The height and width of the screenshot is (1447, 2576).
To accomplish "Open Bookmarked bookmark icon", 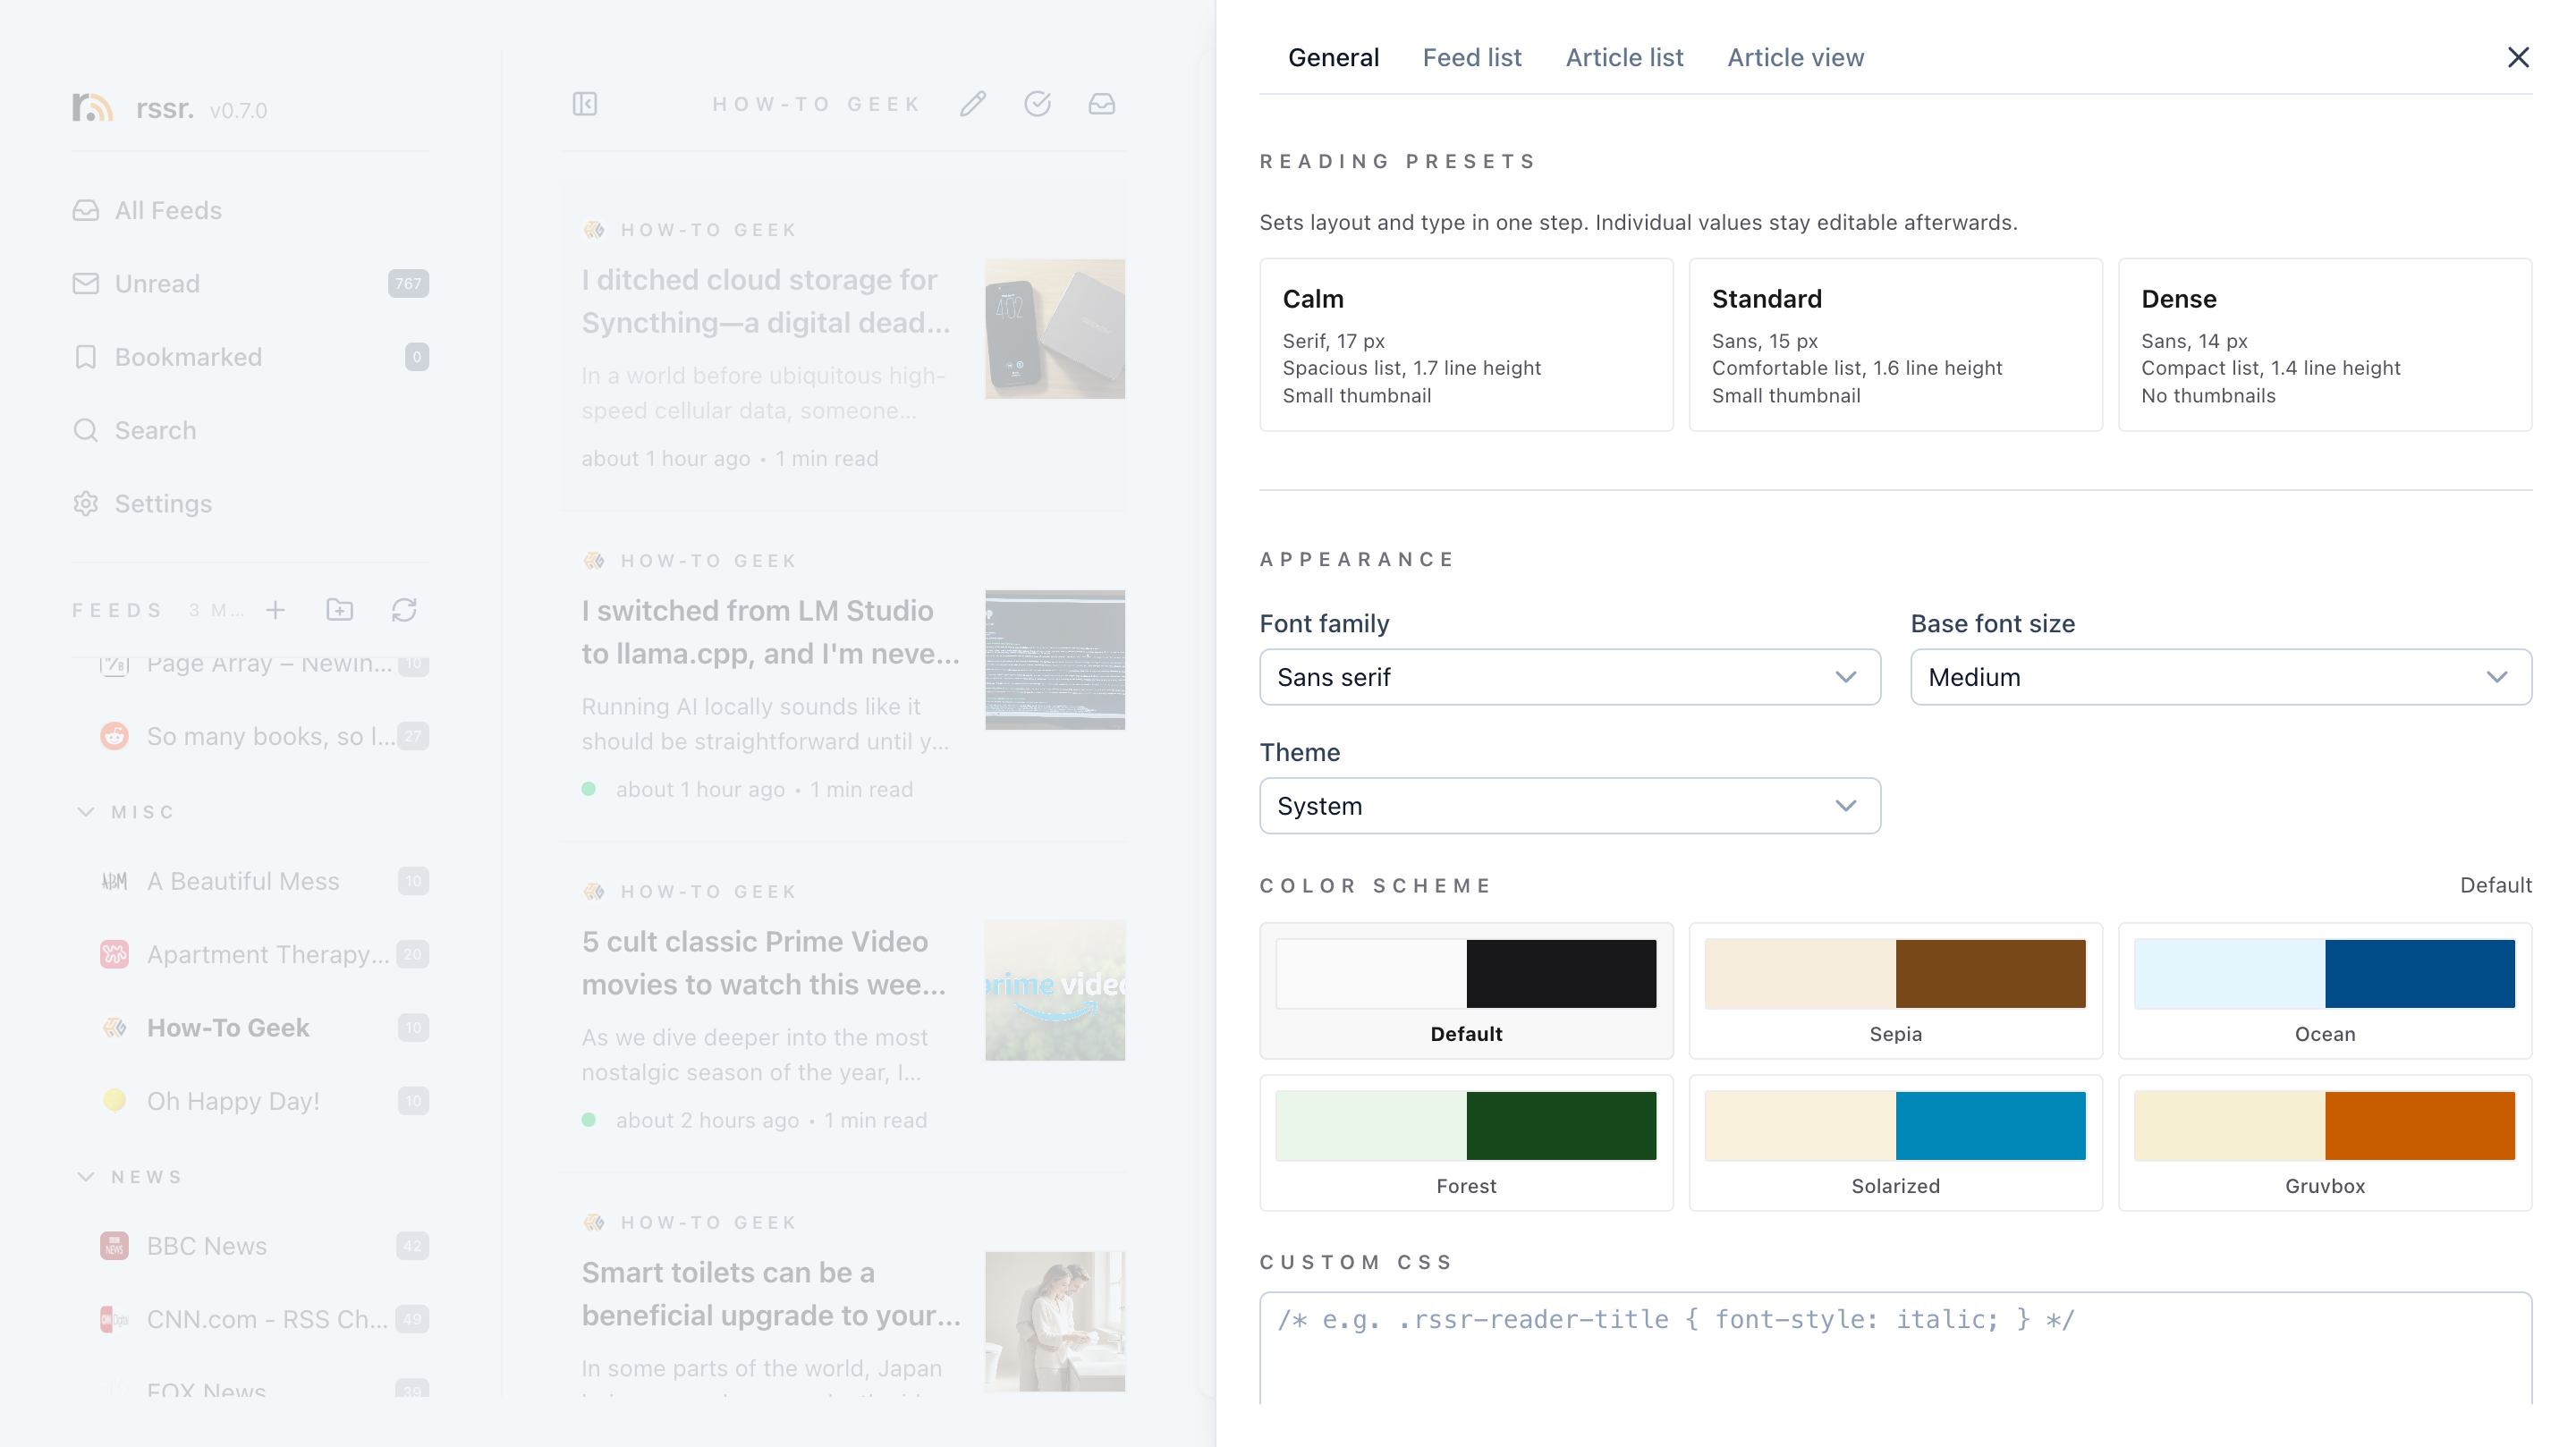I will click(x=86, y=357).
